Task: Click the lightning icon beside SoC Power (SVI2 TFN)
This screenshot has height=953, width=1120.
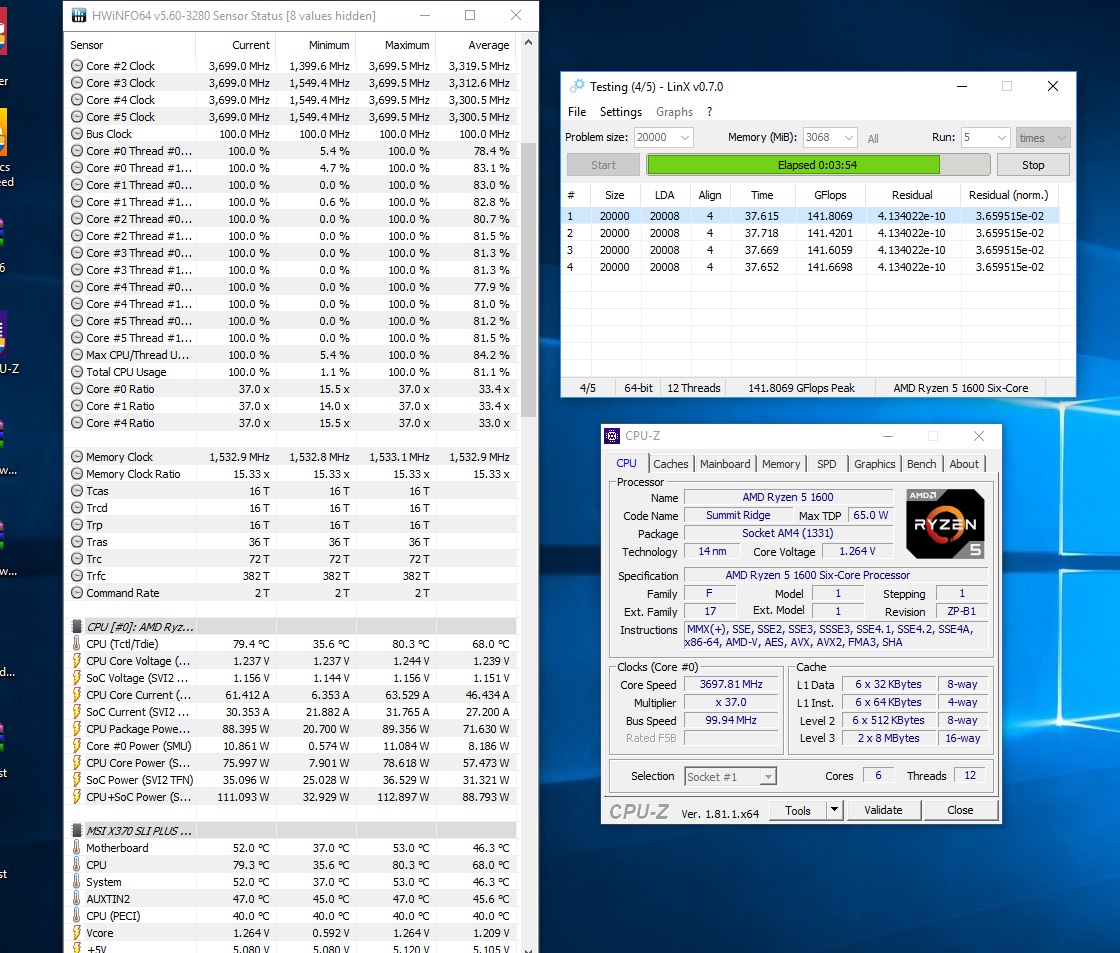Action: point(76,779)
